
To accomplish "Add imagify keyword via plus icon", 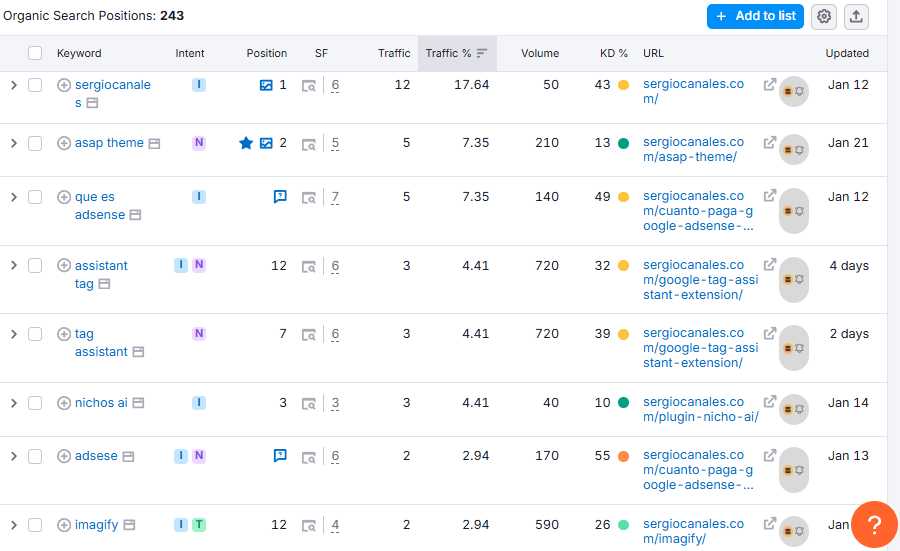I will click(x=64, y=525).
